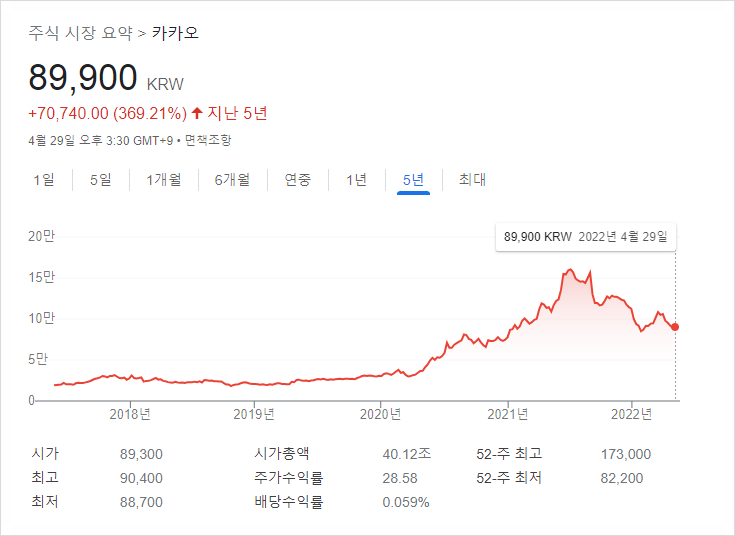Click the 지난 5년 period text
Screen dimensions: 735x536
click(x=237, y=113)
